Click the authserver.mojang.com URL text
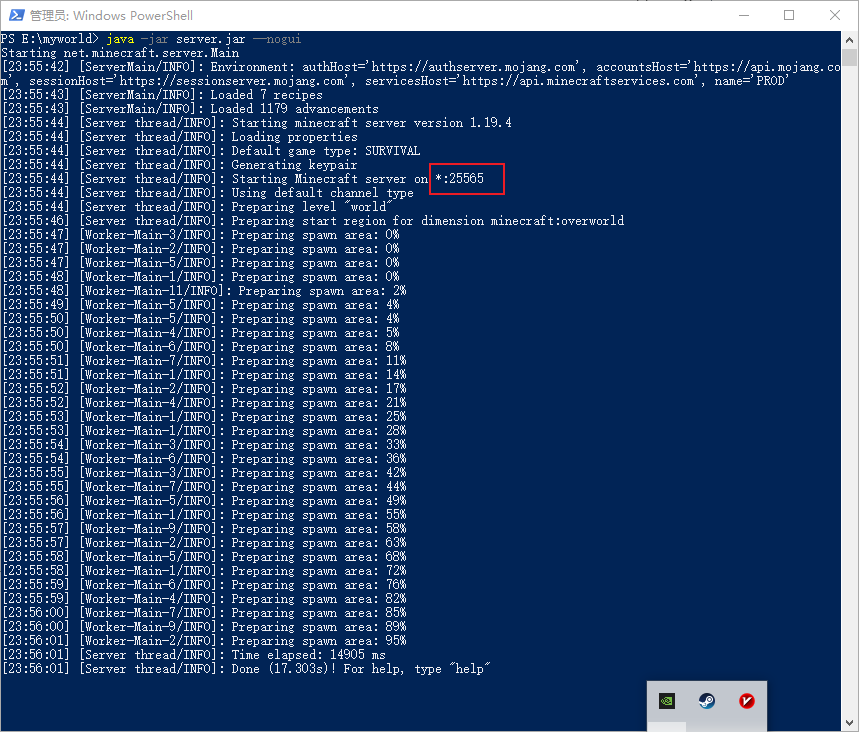This screenshot has height=732, width=859. (x=473, y=67)
